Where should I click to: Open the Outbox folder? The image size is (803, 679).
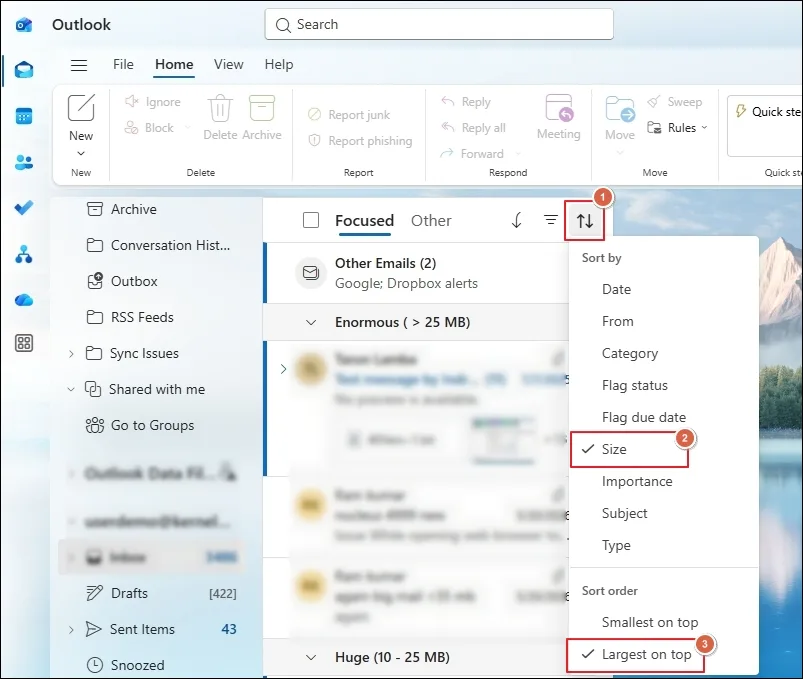[122, 281]
